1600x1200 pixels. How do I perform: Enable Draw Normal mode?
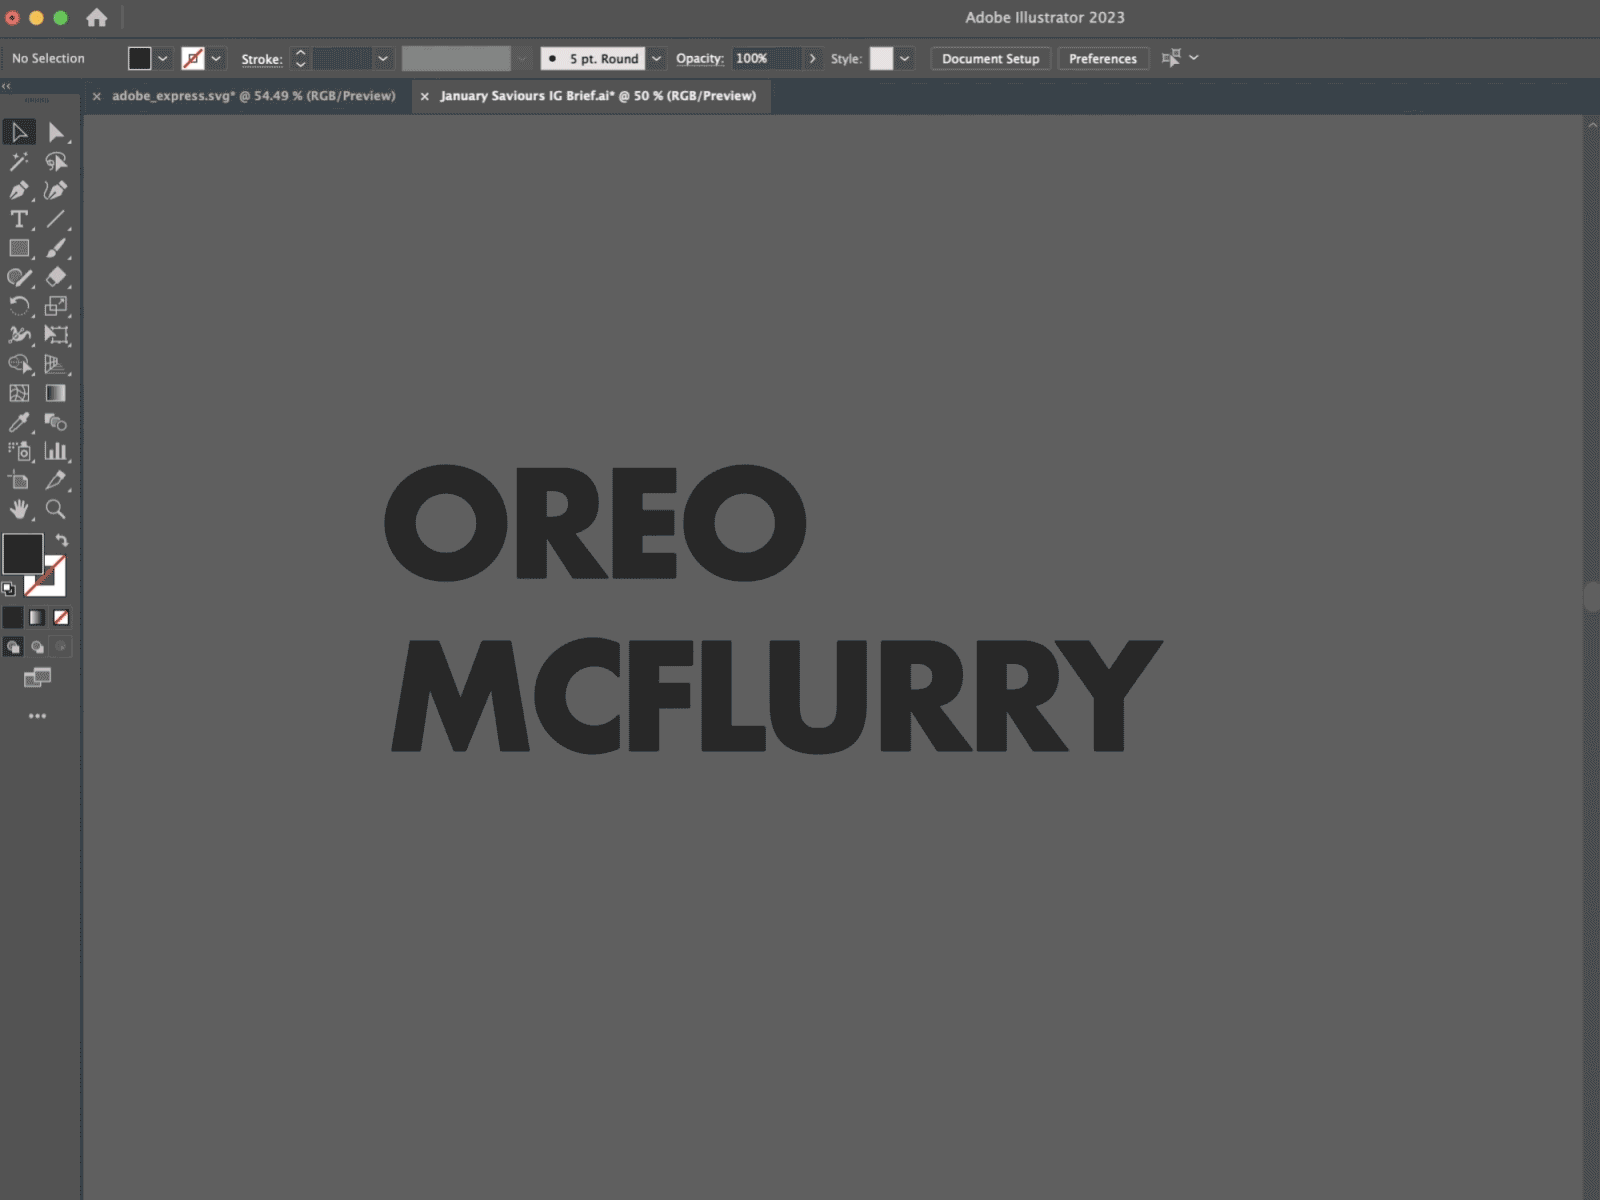pos(13,646)
